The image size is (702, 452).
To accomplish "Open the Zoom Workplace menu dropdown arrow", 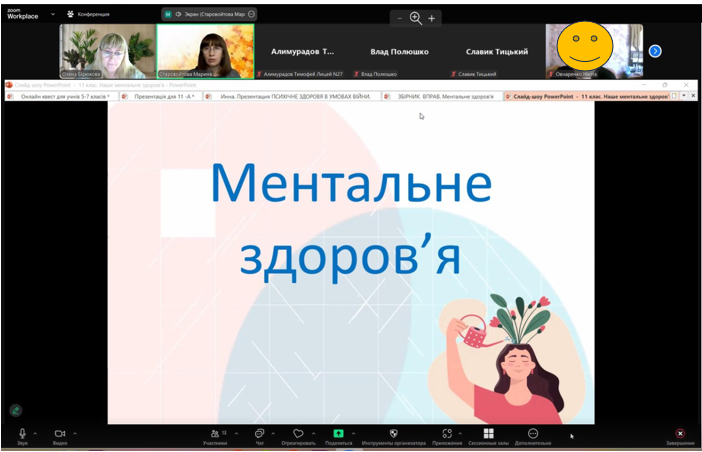I will coord(53,14).
